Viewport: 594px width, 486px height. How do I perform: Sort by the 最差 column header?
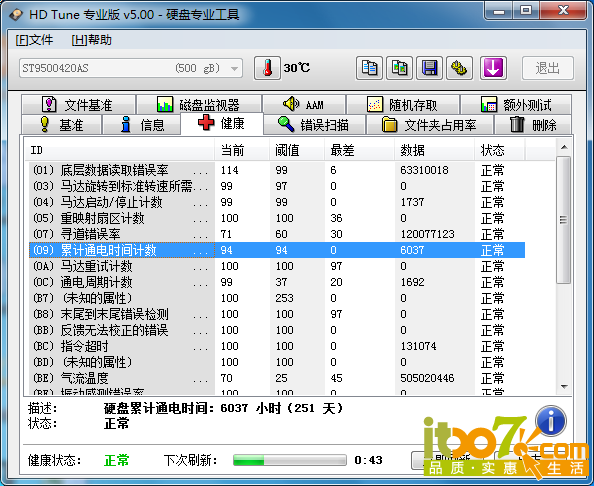[360, 150]
